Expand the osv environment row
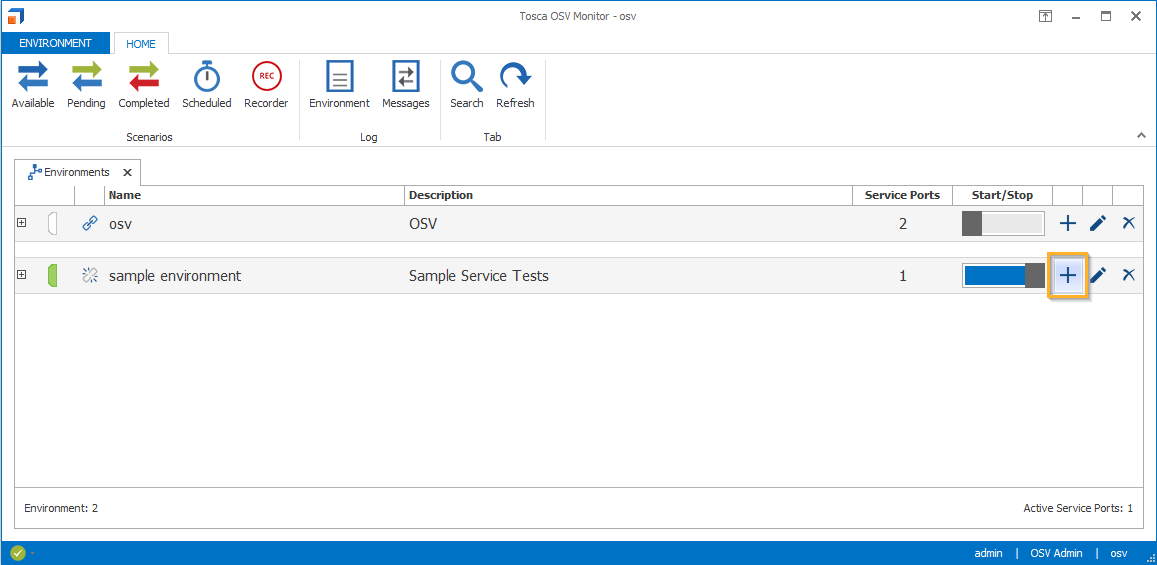1157x565 pixels. (22, 223)
